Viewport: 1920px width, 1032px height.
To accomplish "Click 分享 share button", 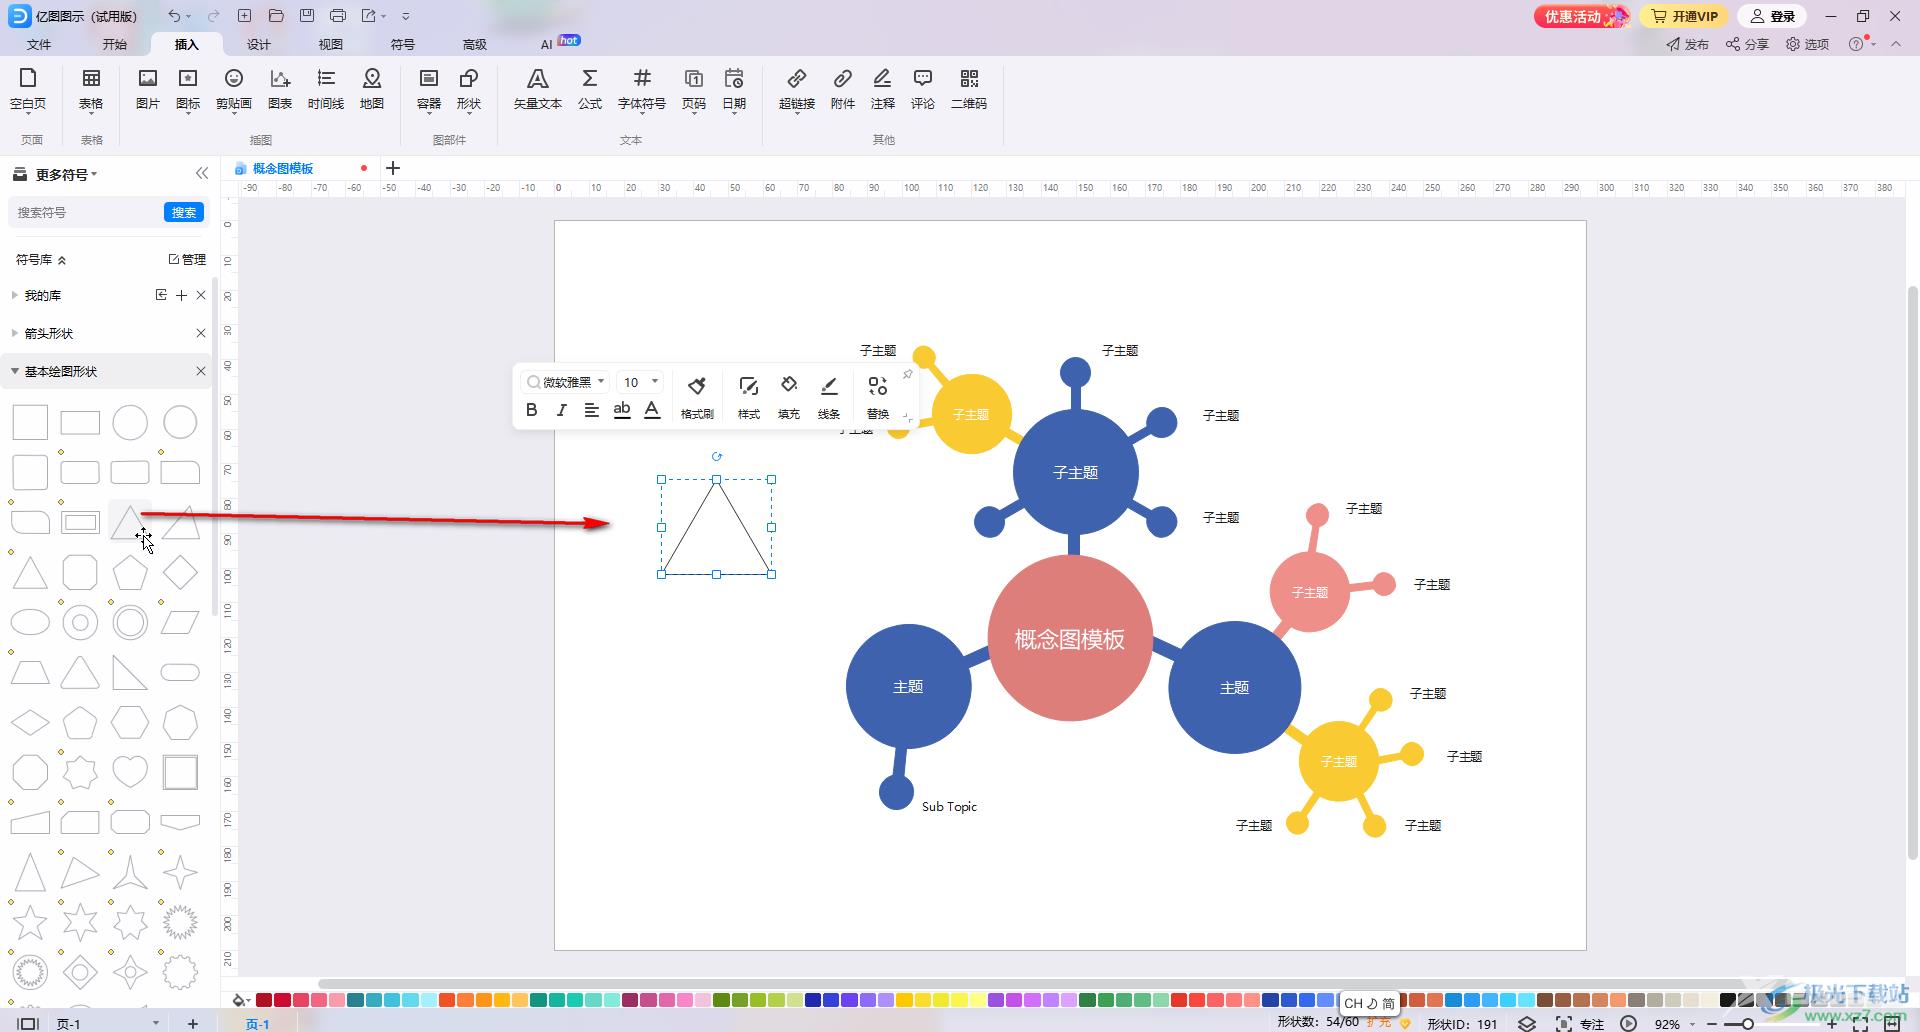I will pos(1748,44).
